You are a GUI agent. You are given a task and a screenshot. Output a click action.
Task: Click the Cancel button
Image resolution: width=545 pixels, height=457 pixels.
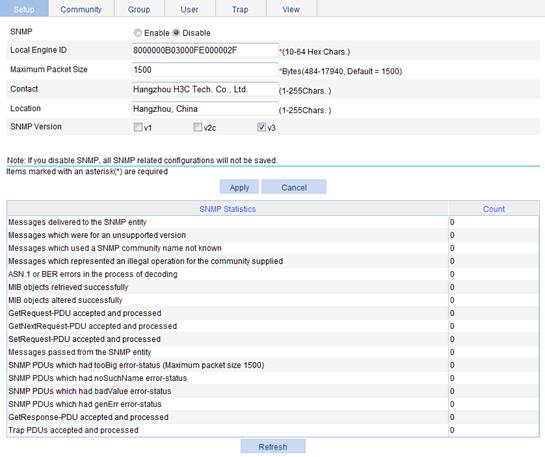294,187
